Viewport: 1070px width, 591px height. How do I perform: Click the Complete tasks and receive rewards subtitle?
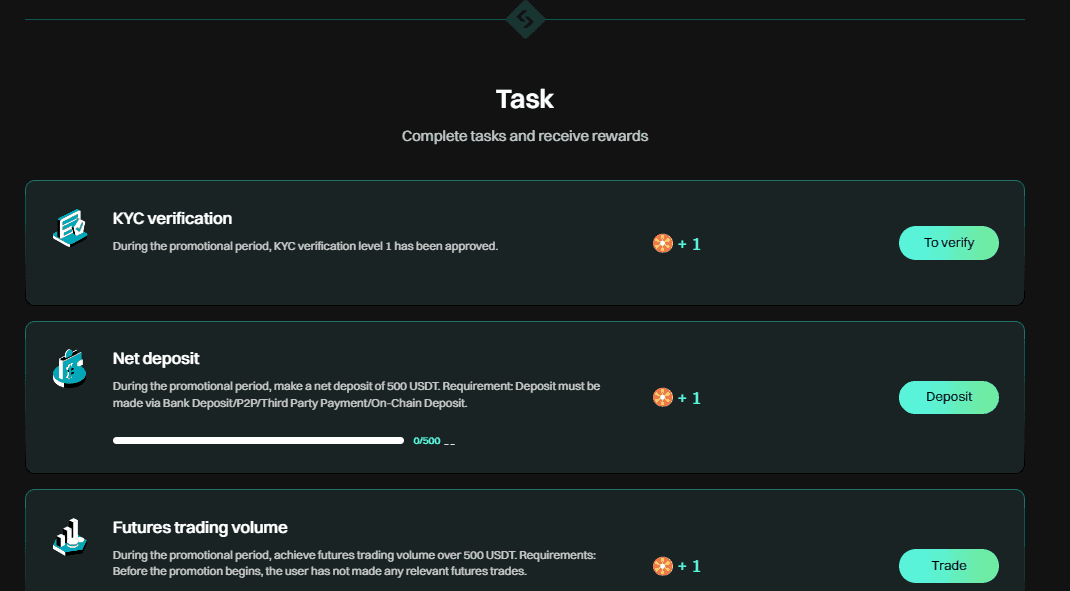point(525,136)
